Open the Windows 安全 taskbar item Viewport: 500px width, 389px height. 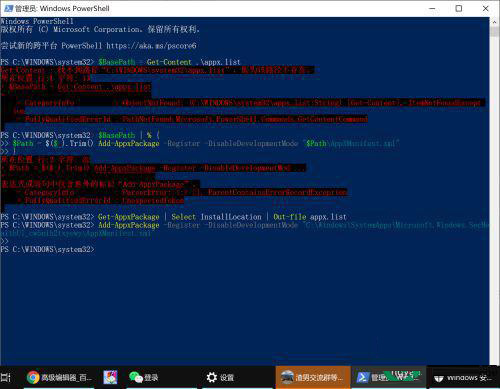(x=463, y=378)
